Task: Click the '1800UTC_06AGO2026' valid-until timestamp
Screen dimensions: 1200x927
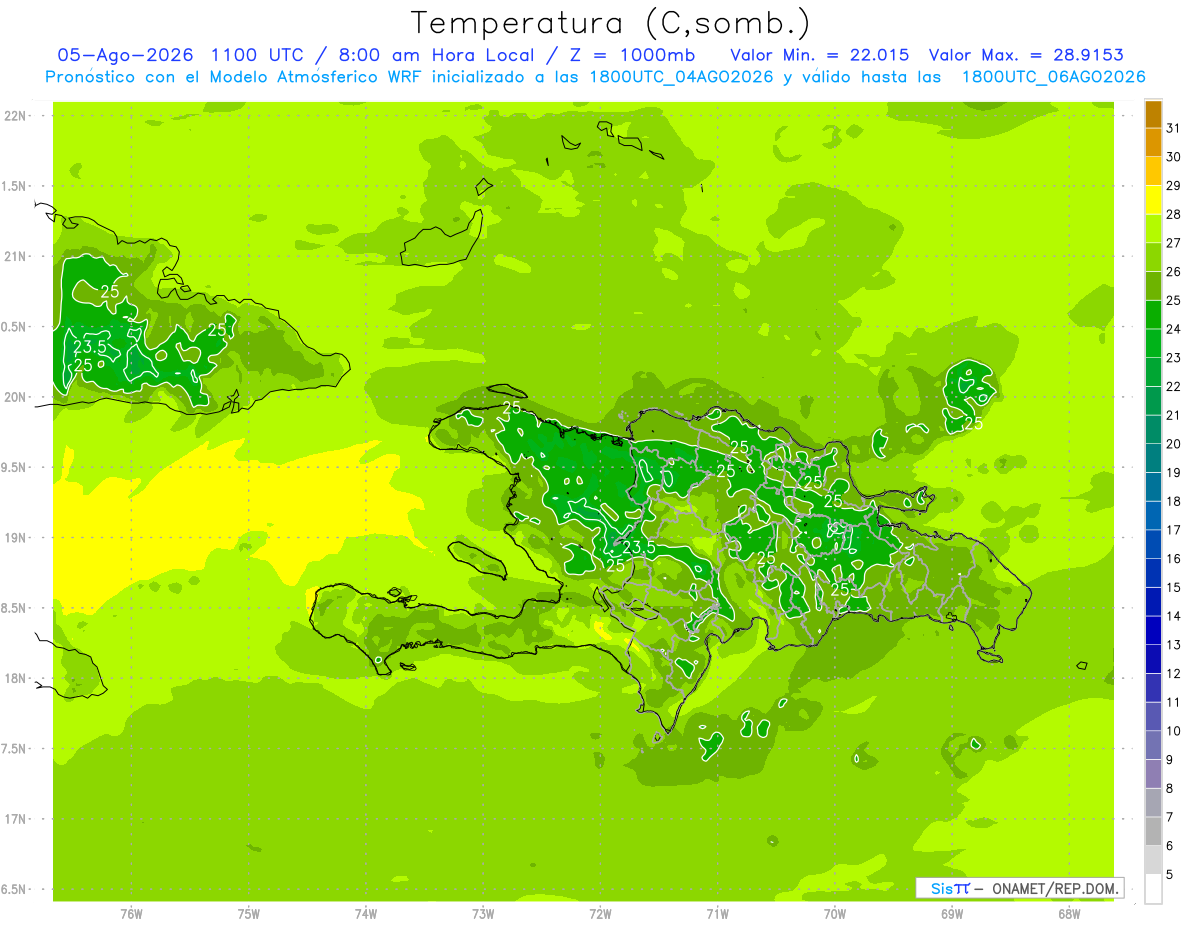Action: [1053, 77]
